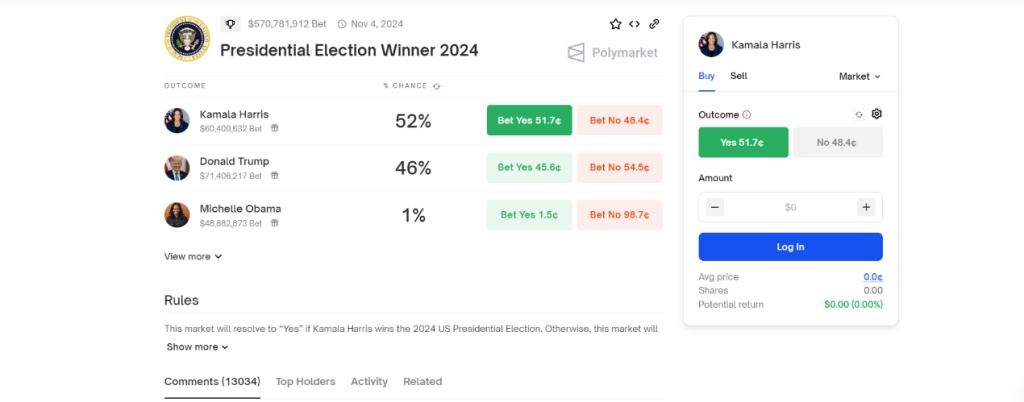The height and width of the screenshot is (402, 1024).
Task: Open the Market order type dropdown
Action: point(859,76)
